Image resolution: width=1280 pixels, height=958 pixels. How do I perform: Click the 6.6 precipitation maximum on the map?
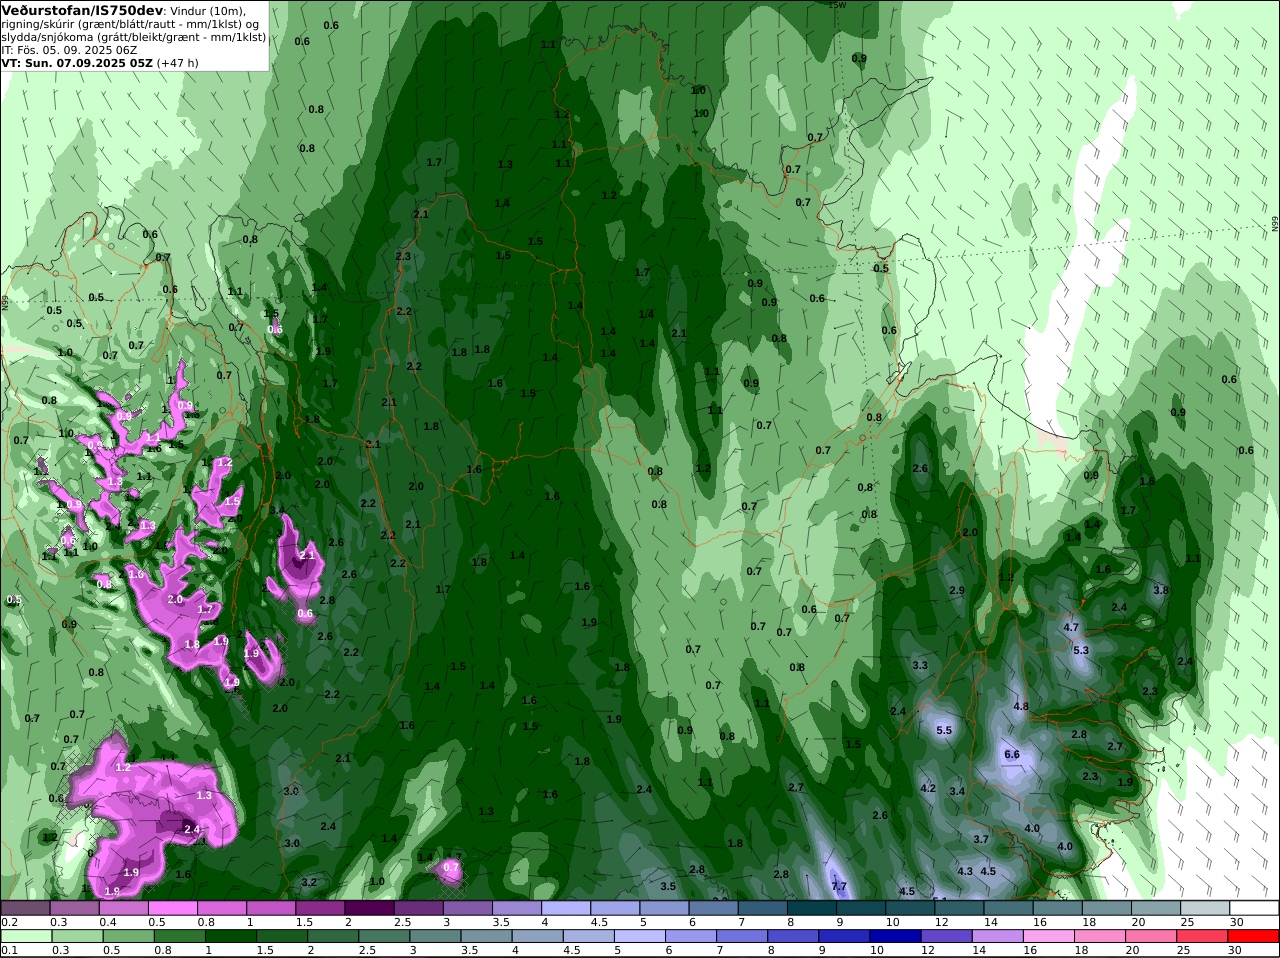pyautogui.click(x=1011, y=754)
